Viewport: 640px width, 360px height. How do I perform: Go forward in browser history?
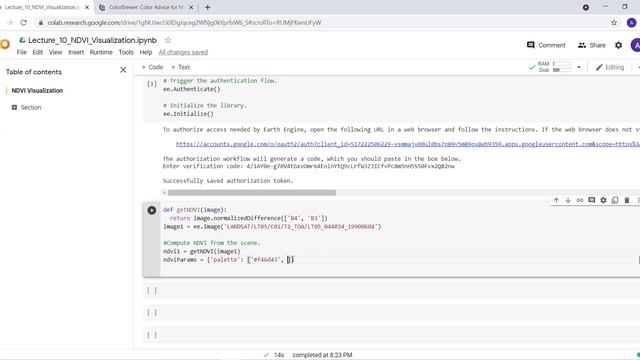tap(9, 22)
